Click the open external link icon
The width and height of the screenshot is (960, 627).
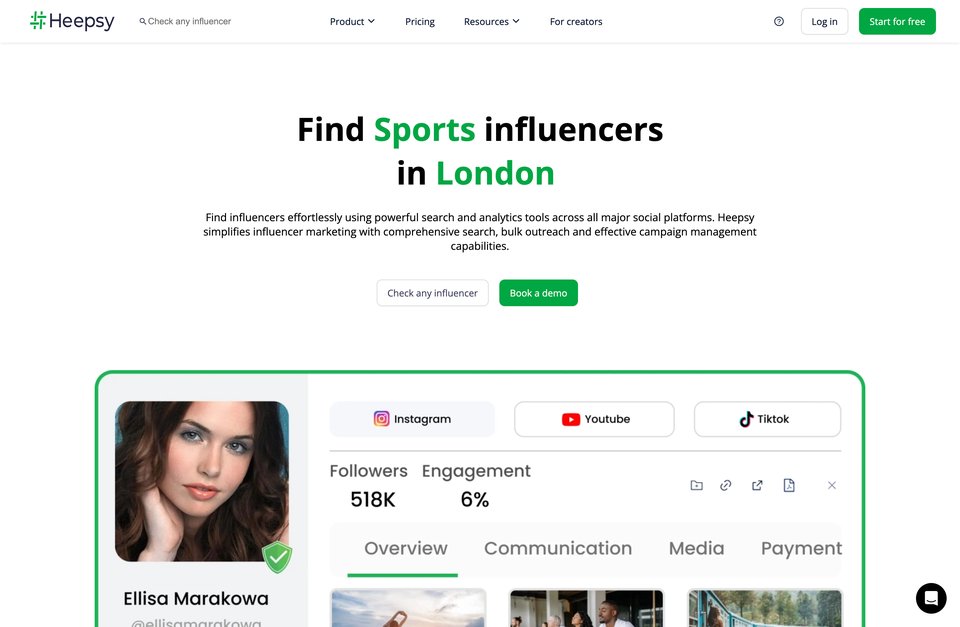tap(757, 486)
